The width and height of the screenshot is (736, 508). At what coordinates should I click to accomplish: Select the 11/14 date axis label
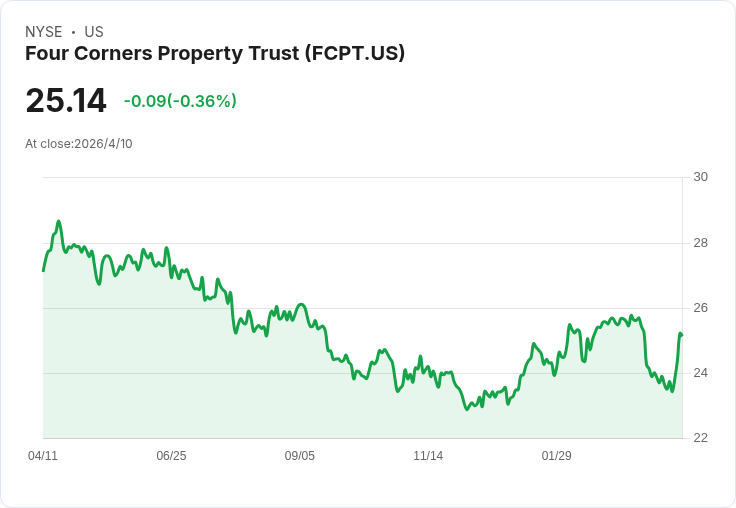pyautogui.click(x=428, y=456)
